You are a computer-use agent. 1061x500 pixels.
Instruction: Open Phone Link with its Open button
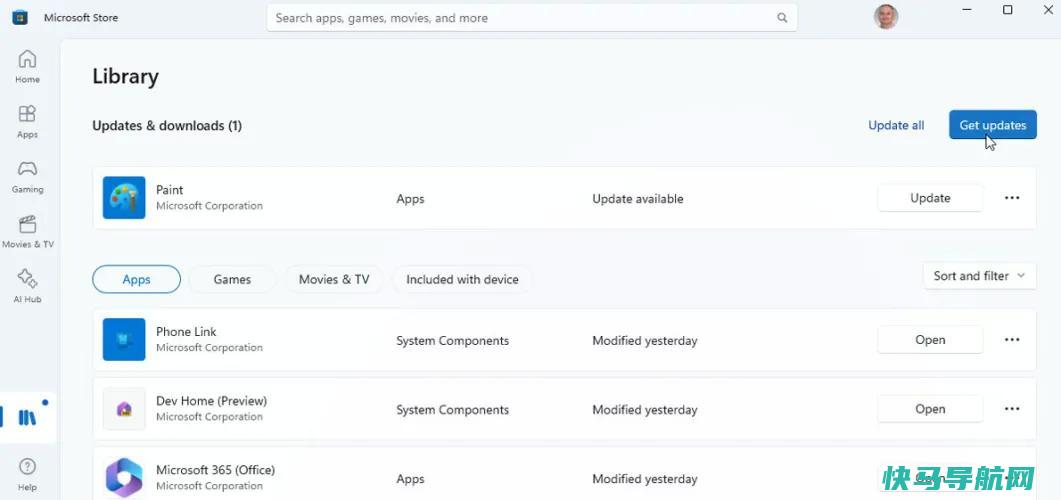tap(930, 340)
